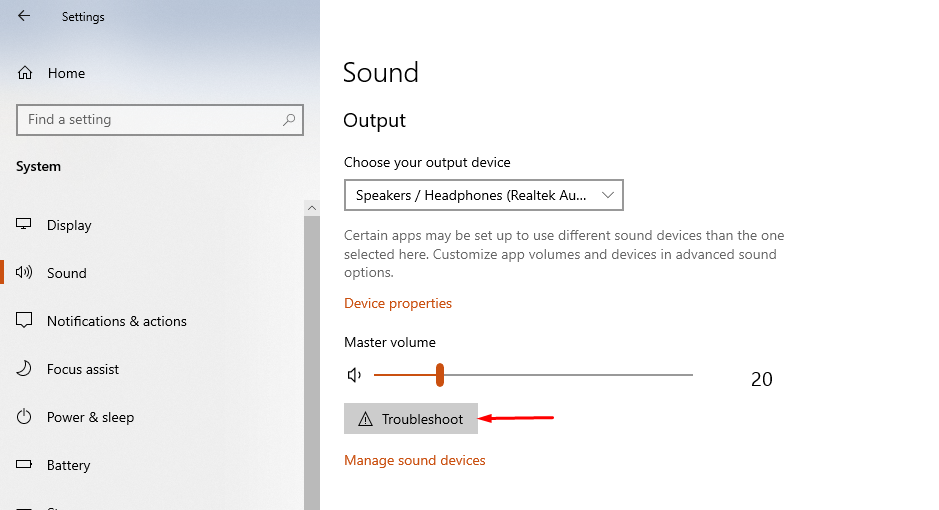Open Focus assist settings page
The width and height of the screenshot is (939, 510).
[83, 369]
